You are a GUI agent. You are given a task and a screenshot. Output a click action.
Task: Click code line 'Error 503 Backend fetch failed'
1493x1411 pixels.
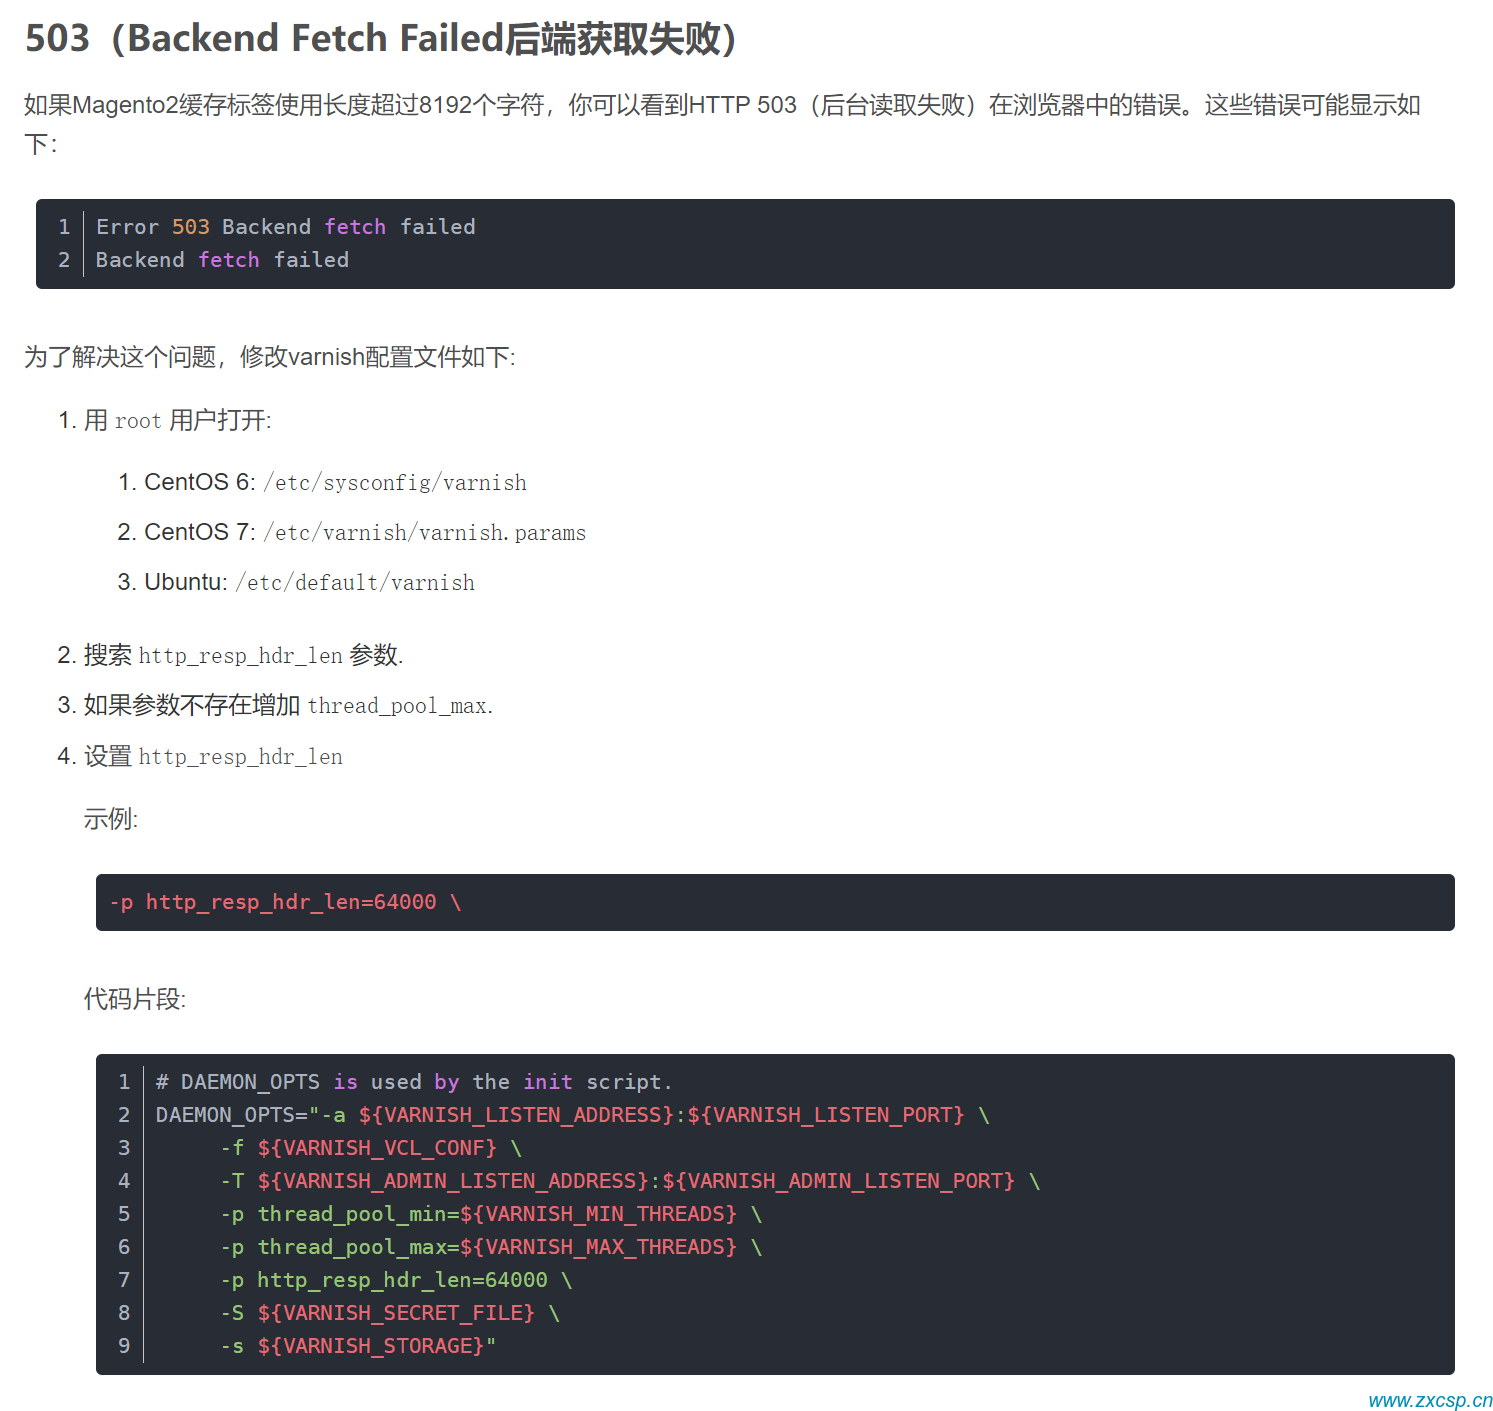[285, 227]
